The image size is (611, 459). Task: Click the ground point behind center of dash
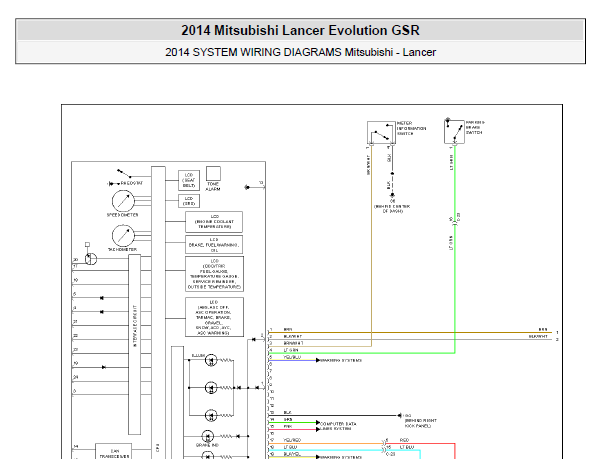pyautogui.click(x=392, y=195)
